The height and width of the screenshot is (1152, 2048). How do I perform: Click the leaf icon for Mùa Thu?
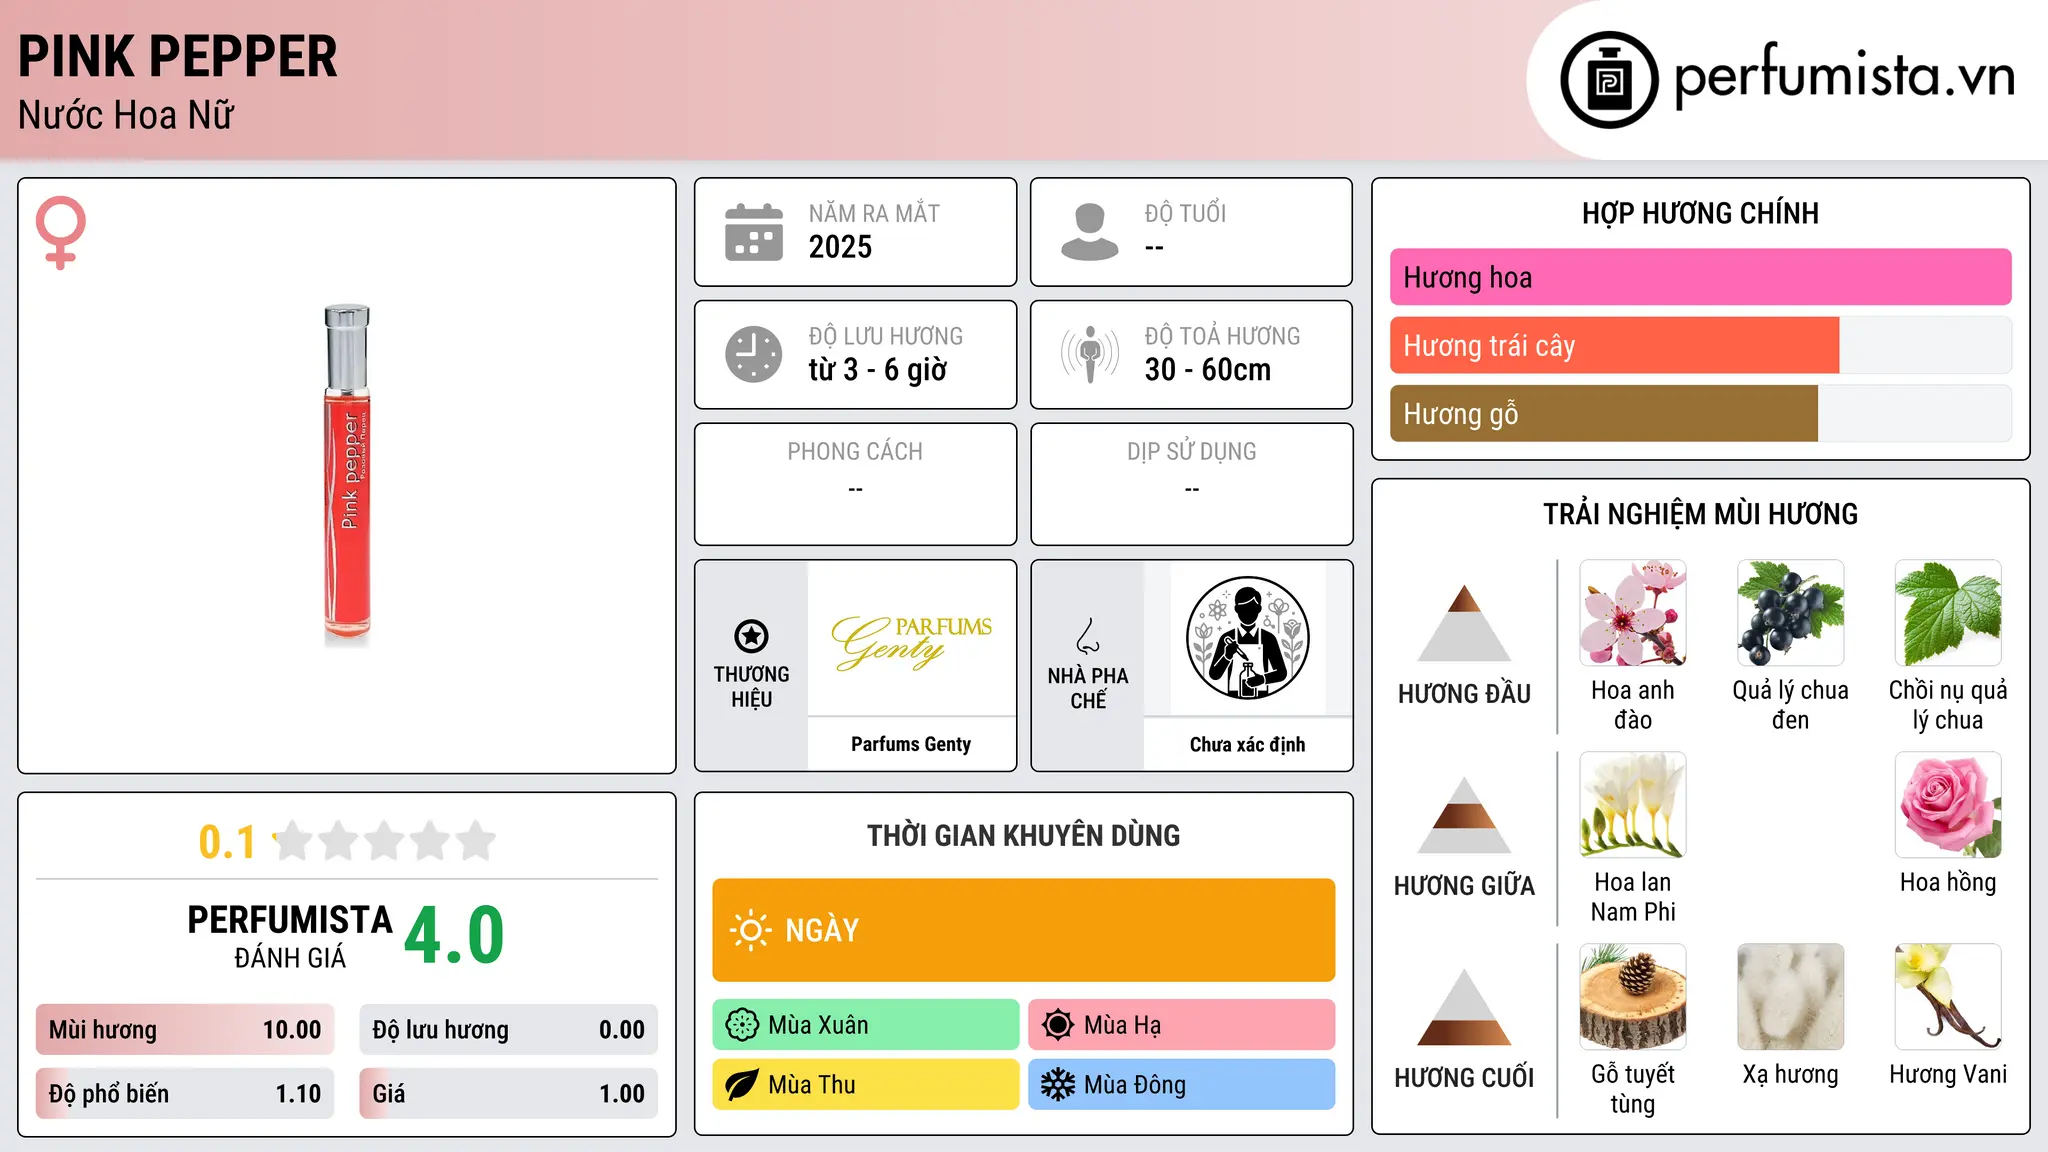point(742,1085)
